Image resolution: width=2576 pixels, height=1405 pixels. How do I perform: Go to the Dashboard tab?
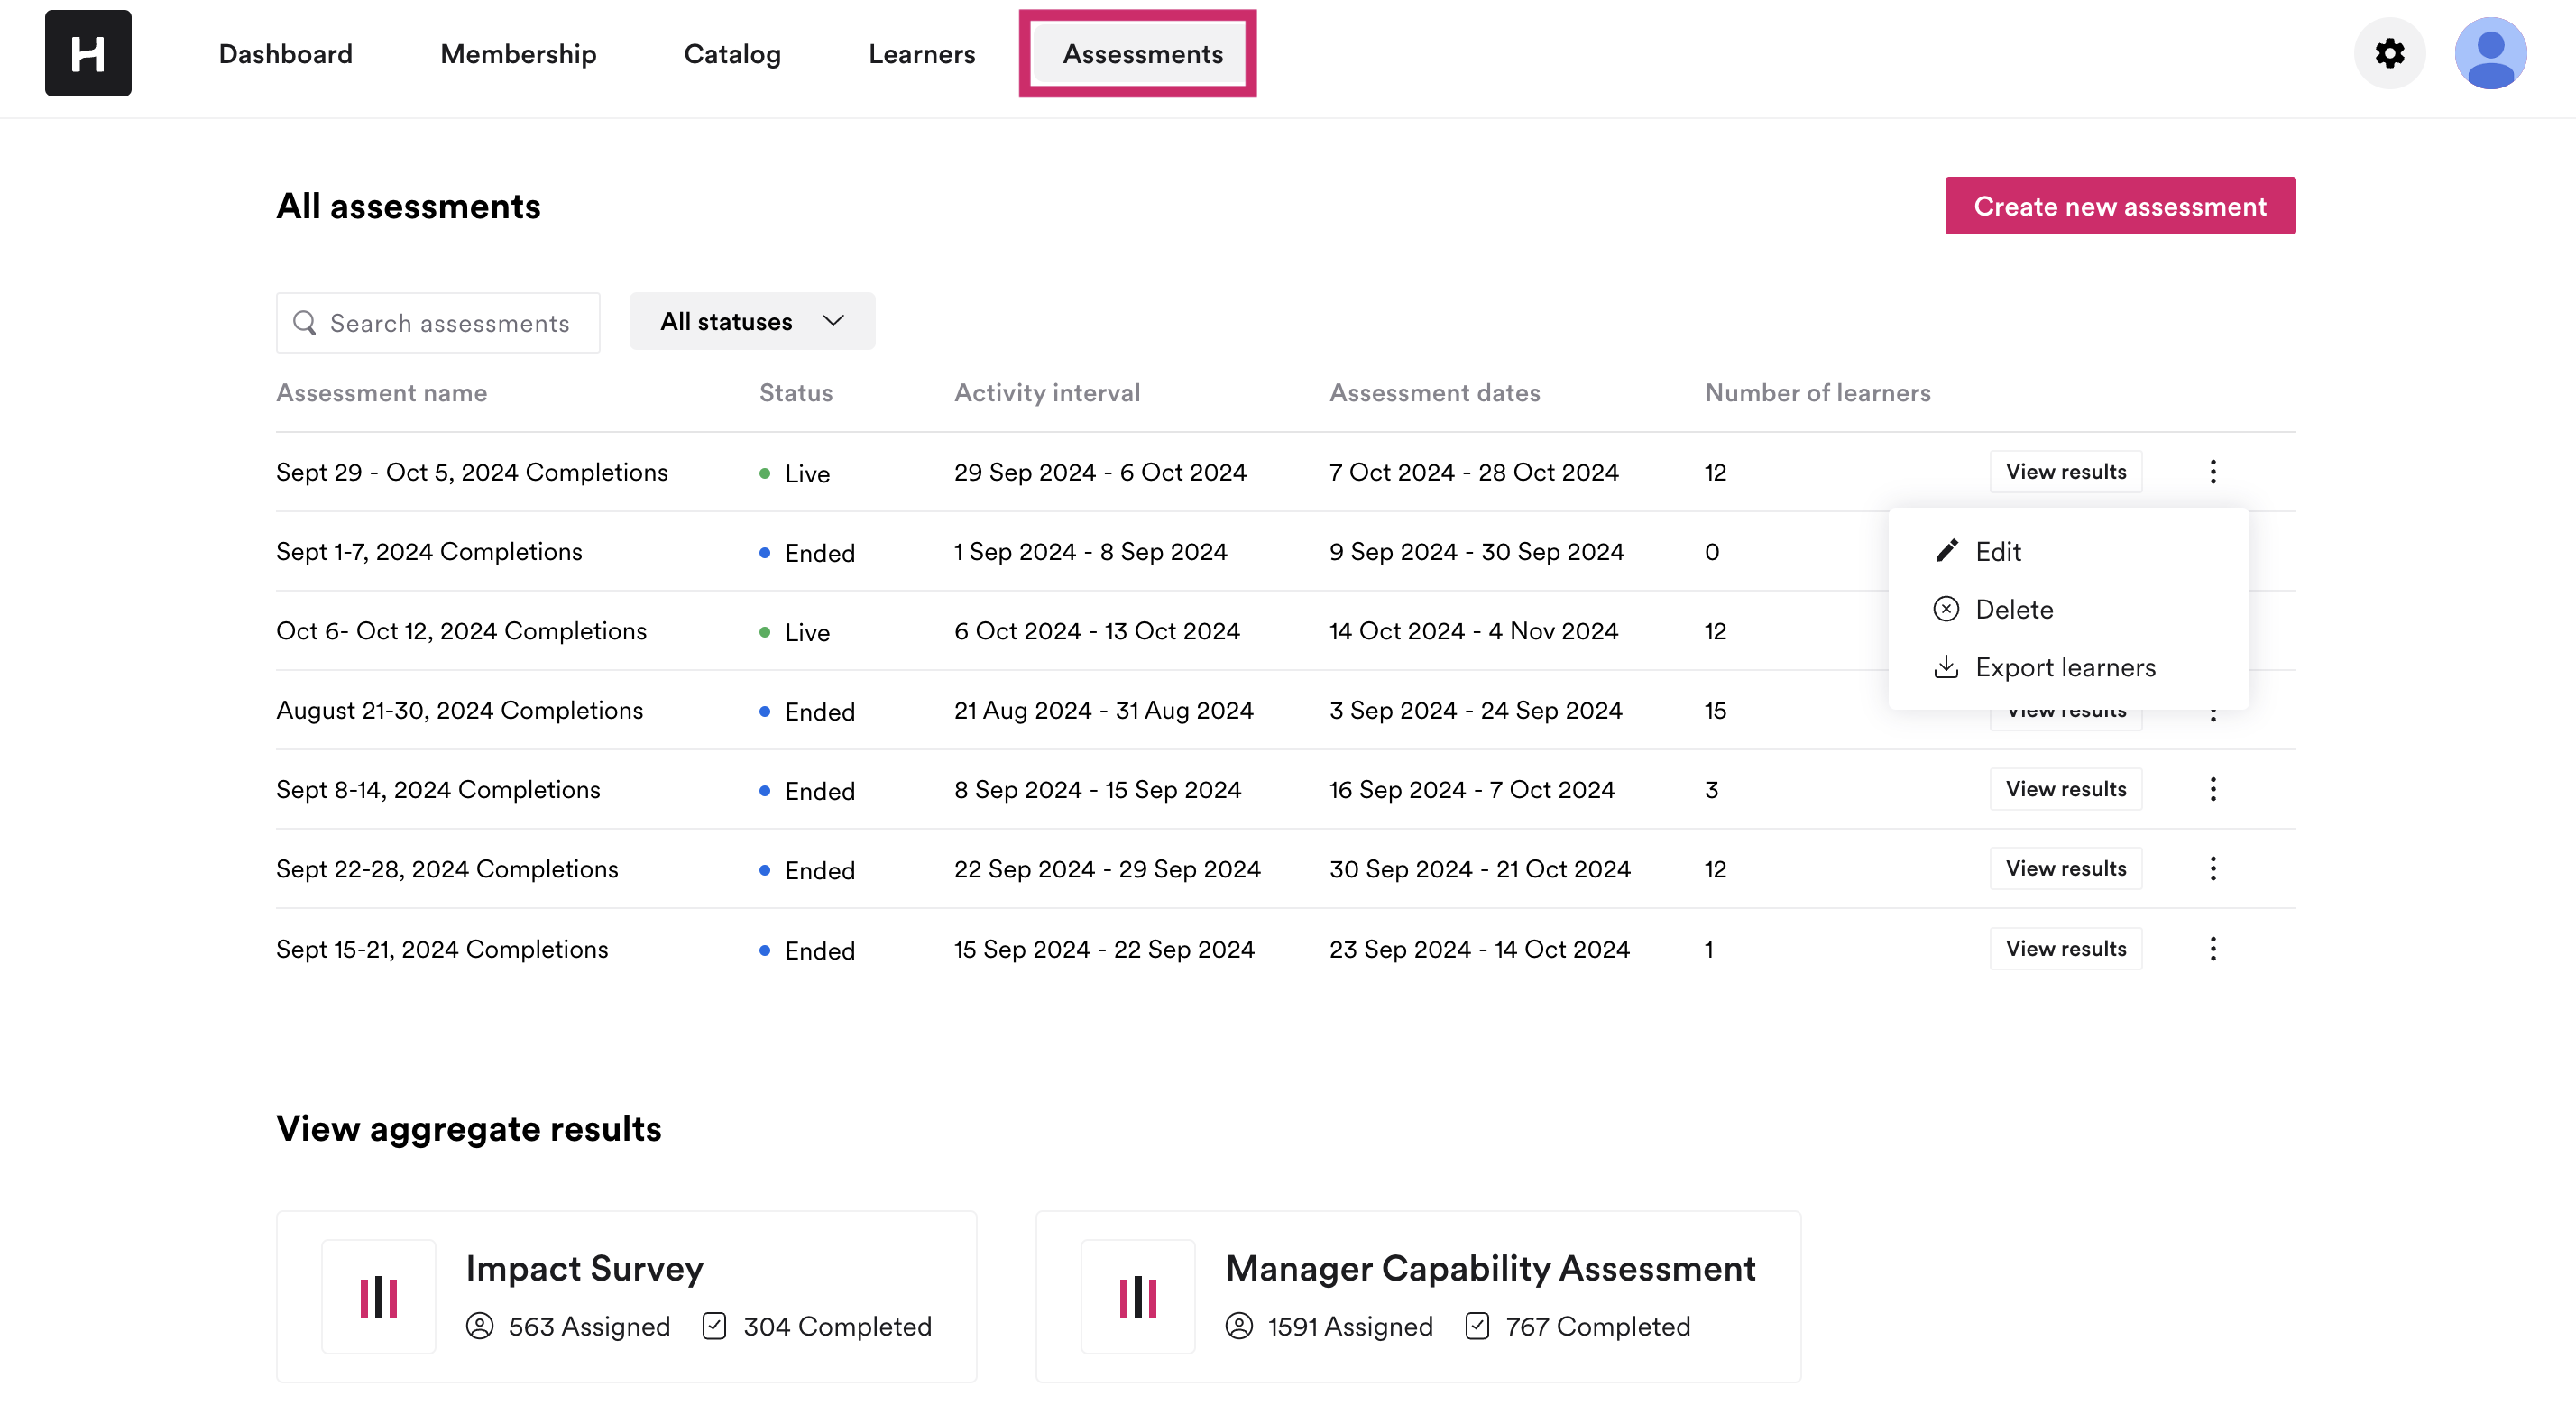(286, 54)
